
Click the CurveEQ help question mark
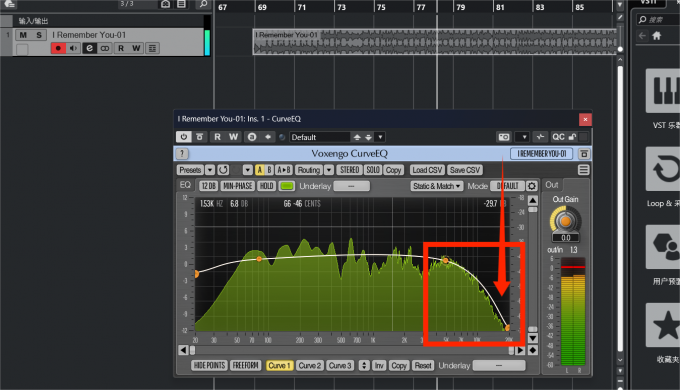tap(182, 154)
